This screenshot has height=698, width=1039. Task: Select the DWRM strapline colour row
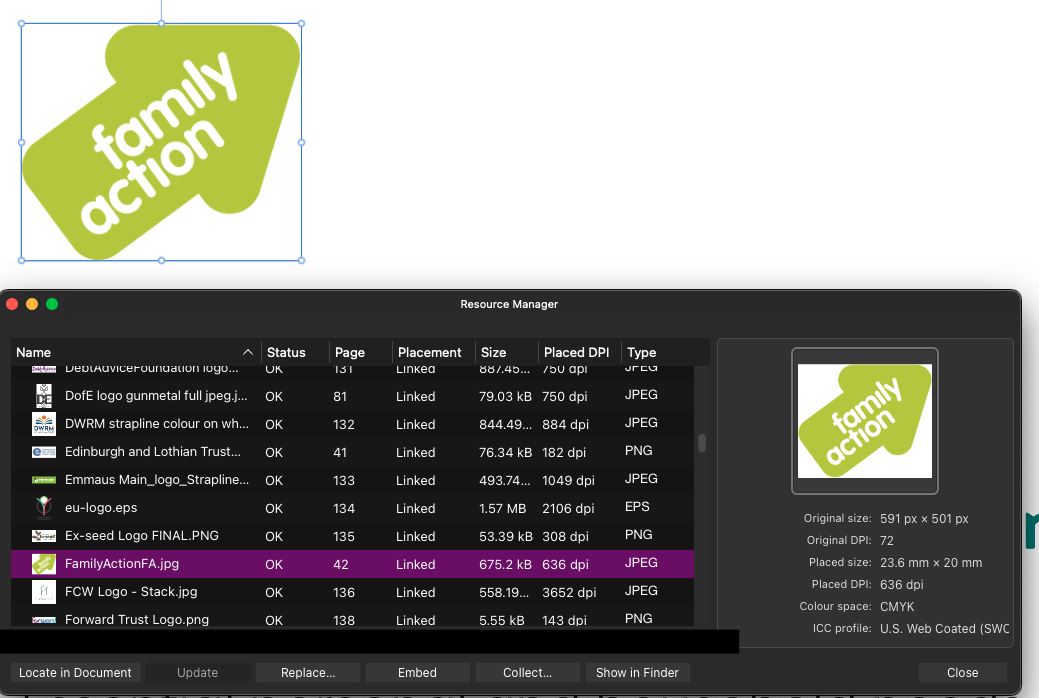[353, 424]
